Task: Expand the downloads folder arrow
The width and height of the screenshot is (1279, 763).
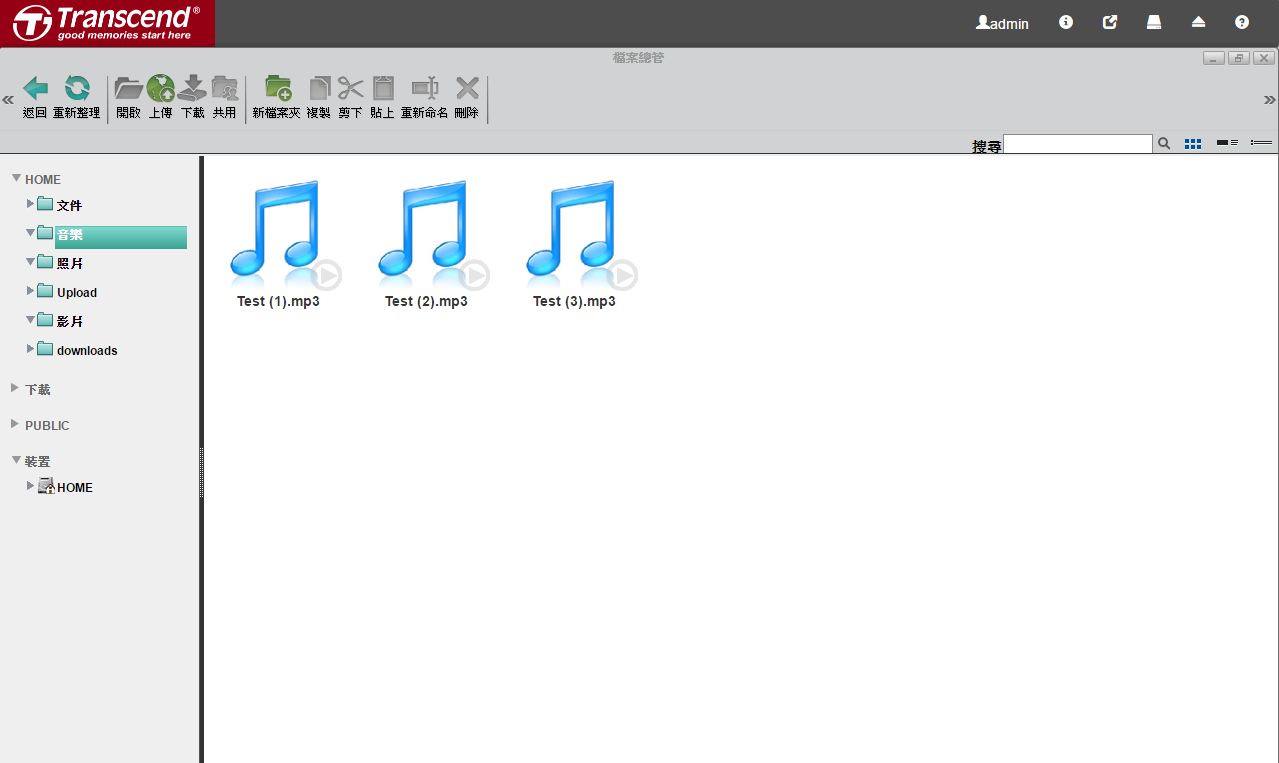Action: (x=31, y=348)
